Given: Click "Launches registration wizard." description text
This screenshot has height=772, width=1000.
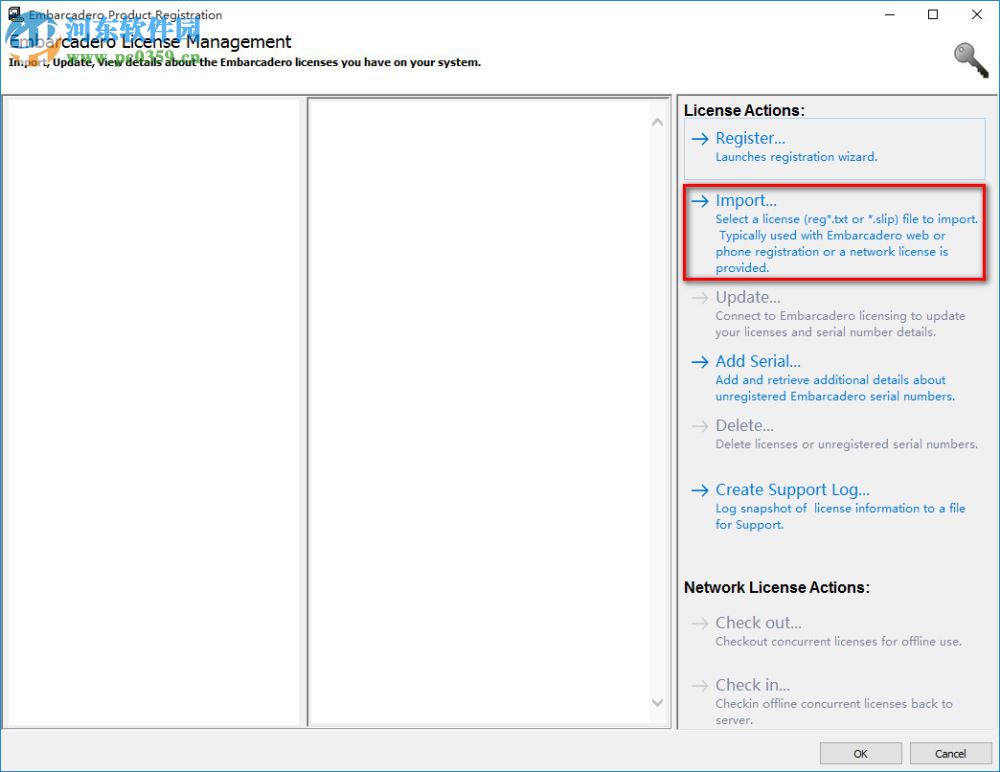Looking at the screenshot, I should (x=796, y=157).
